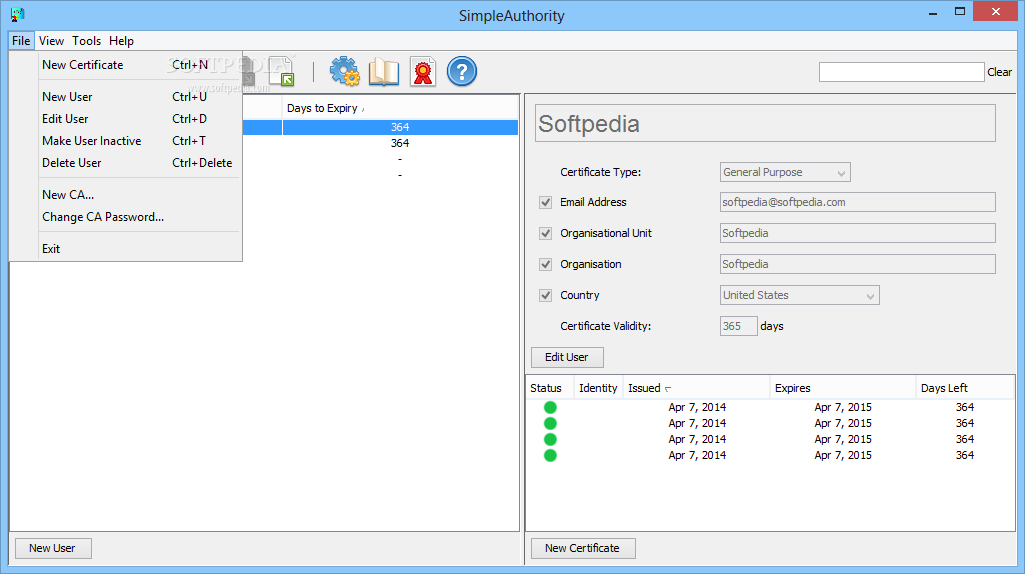This screenshot has height=574, width=1025.
Task: Select the second user row showing 364
Action: tap(380, 143)
